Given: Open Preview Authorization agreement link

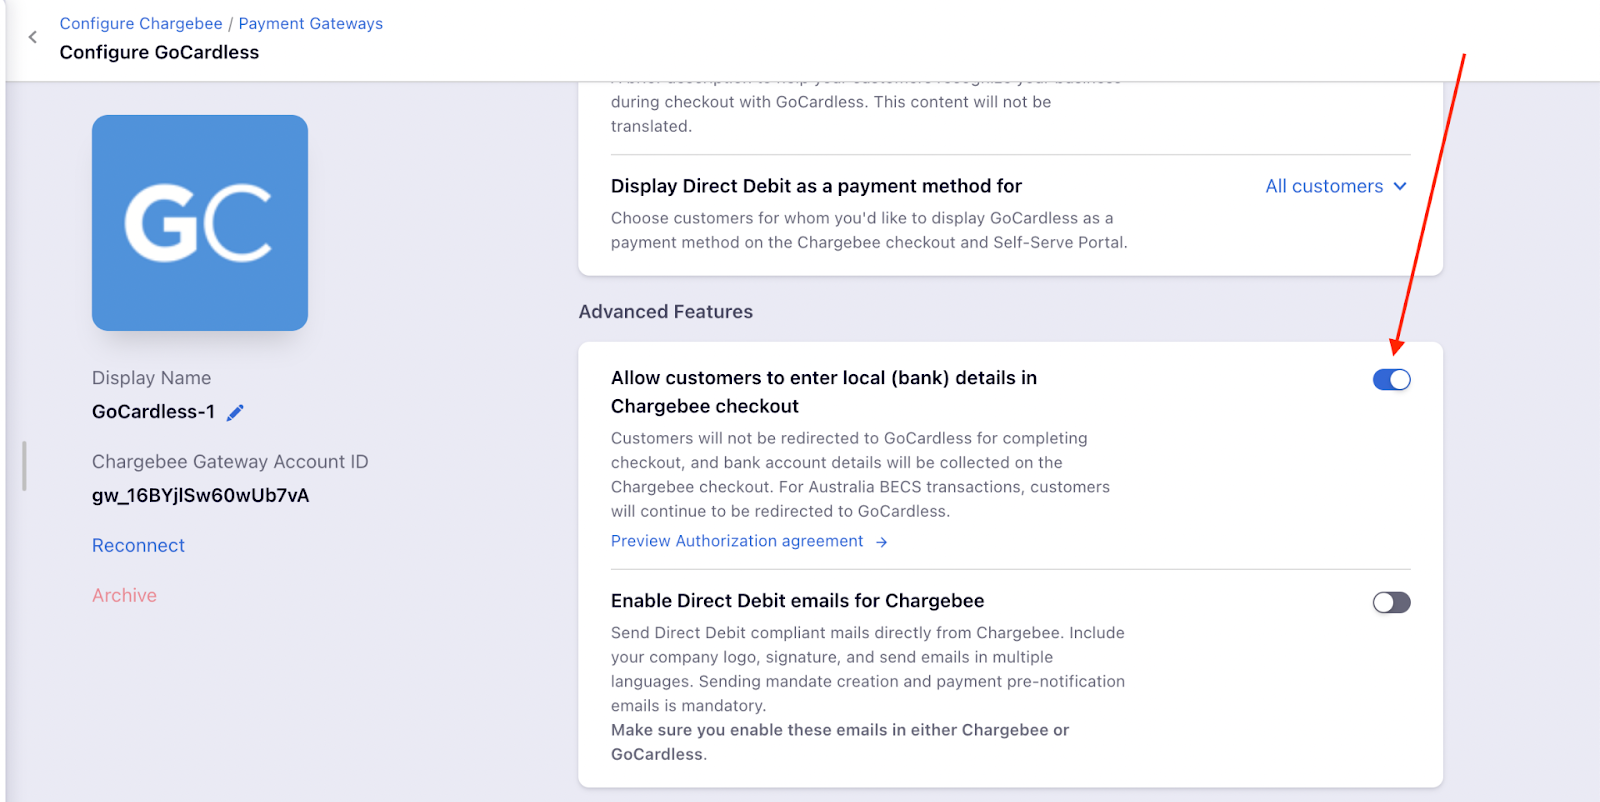Looking at the screenshot, I should (x=737, y=541).
